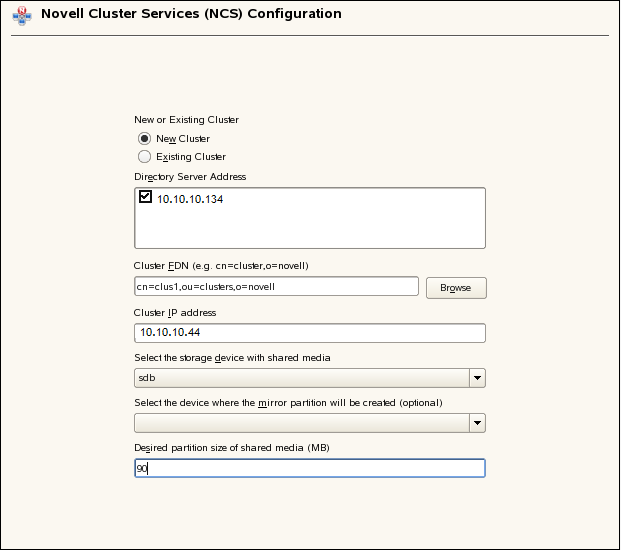Click the "Cluster IP address" label

click(x=175, y=313)
